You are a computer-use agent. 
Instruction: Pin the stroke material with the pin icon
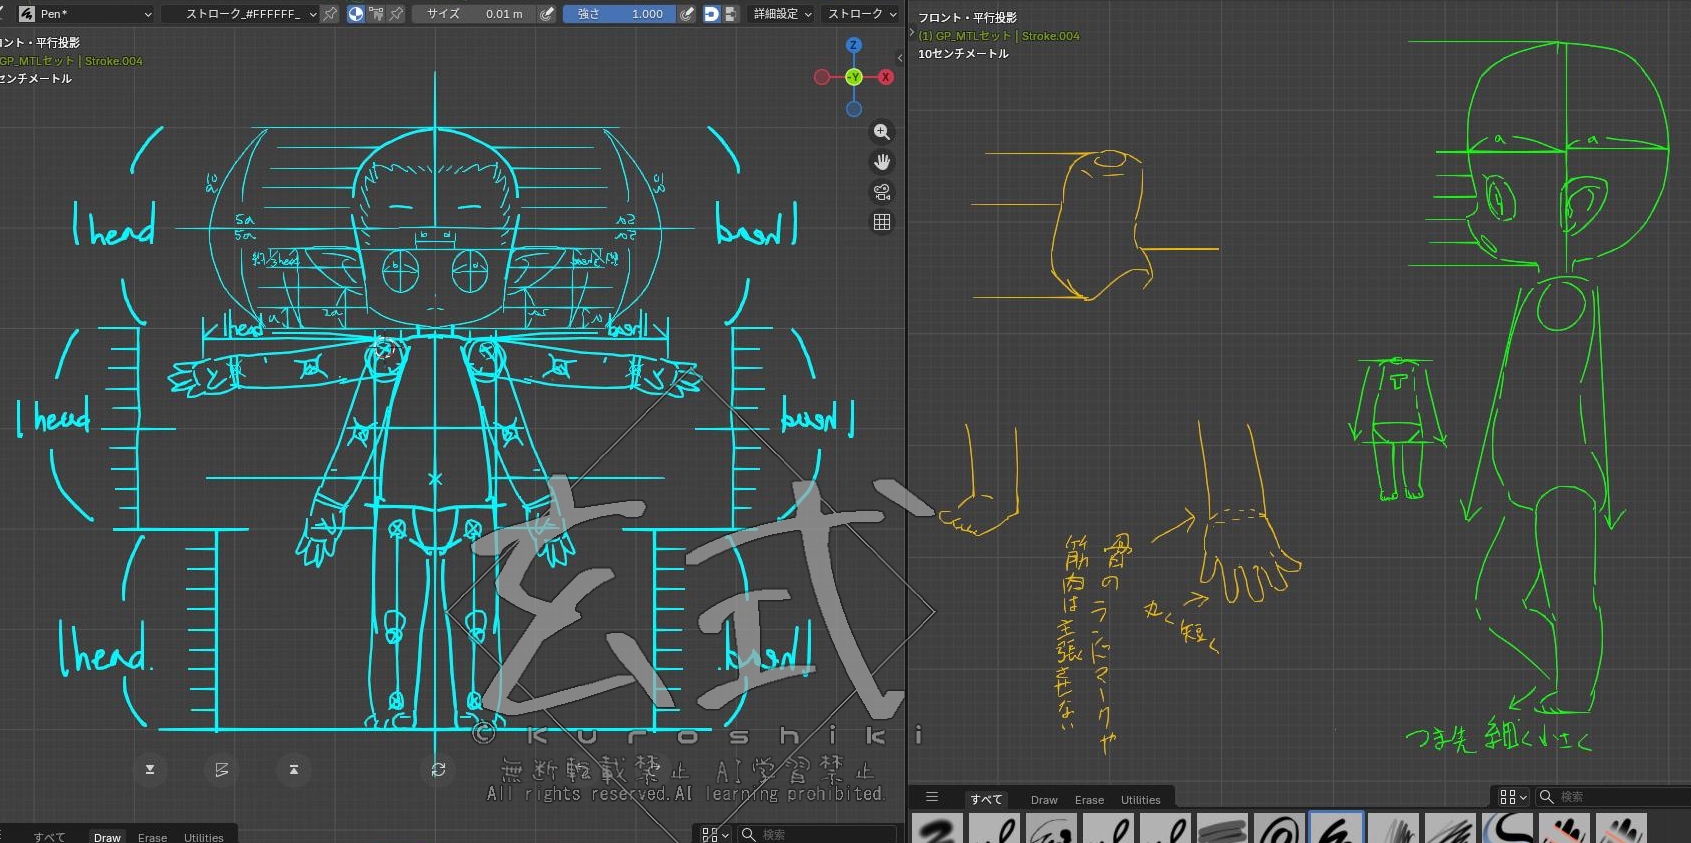pyautogui.click(x=330, y=14)
